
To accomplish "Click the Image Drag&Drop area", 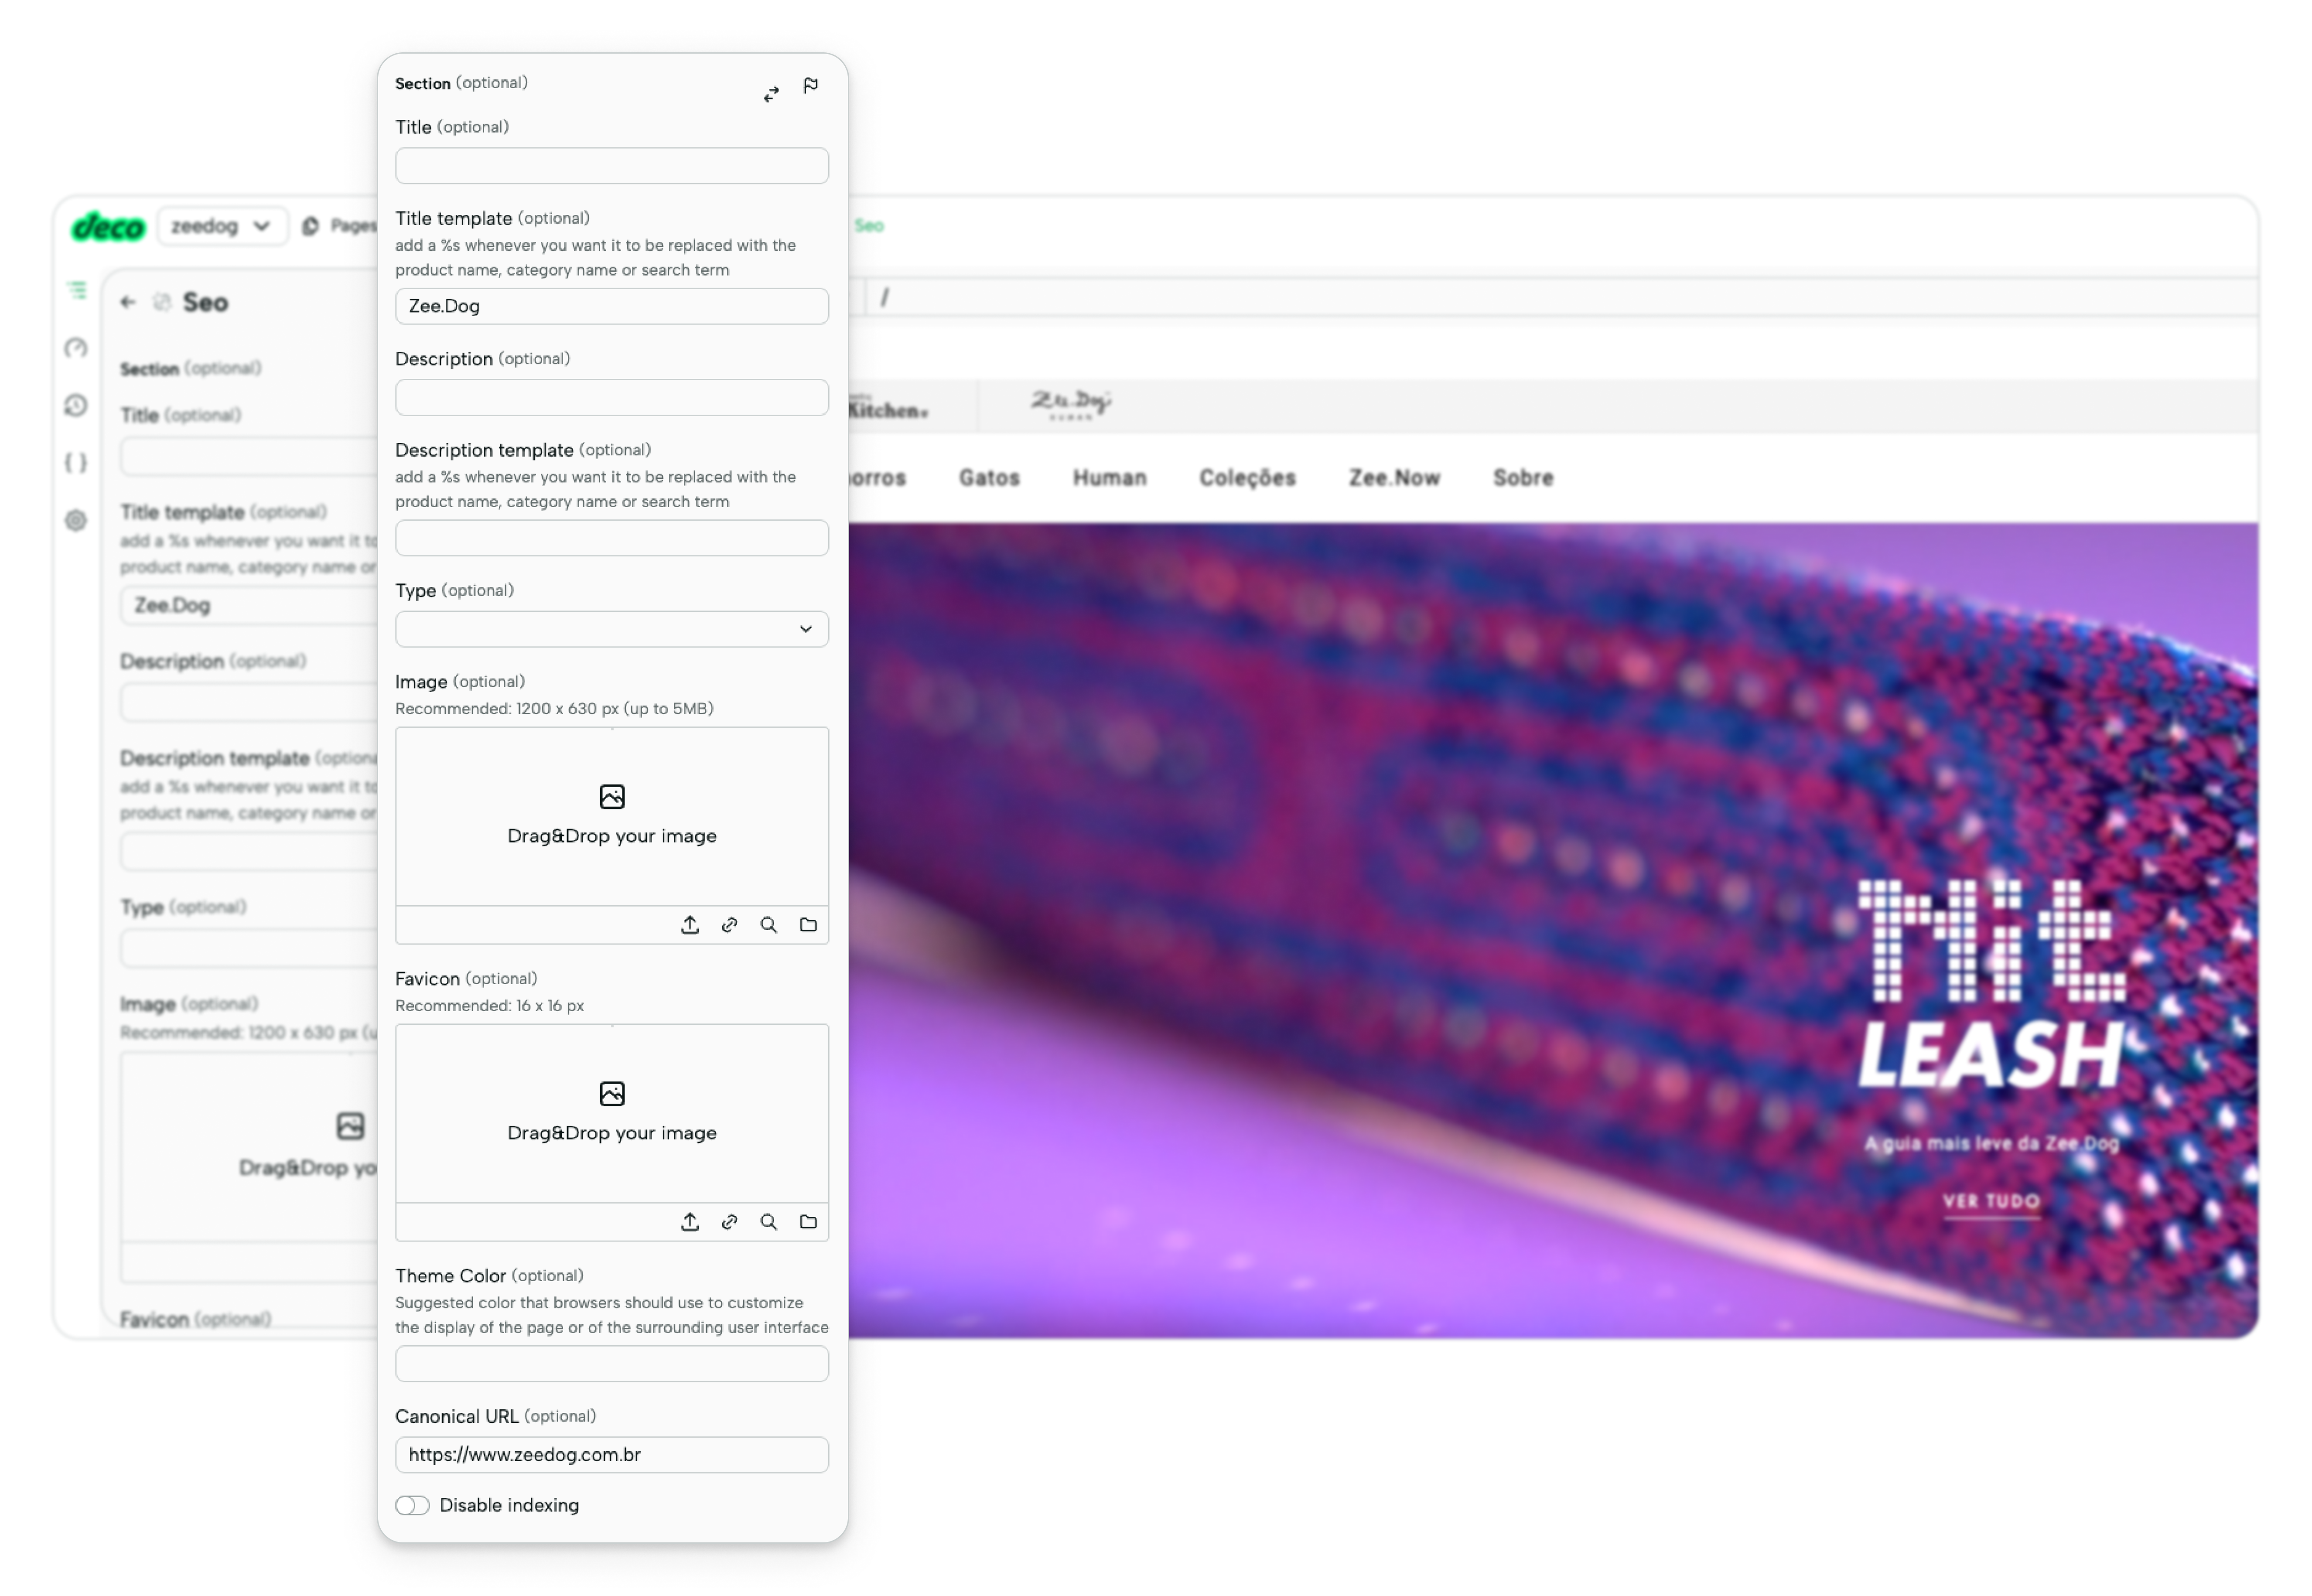I will 612,817.
